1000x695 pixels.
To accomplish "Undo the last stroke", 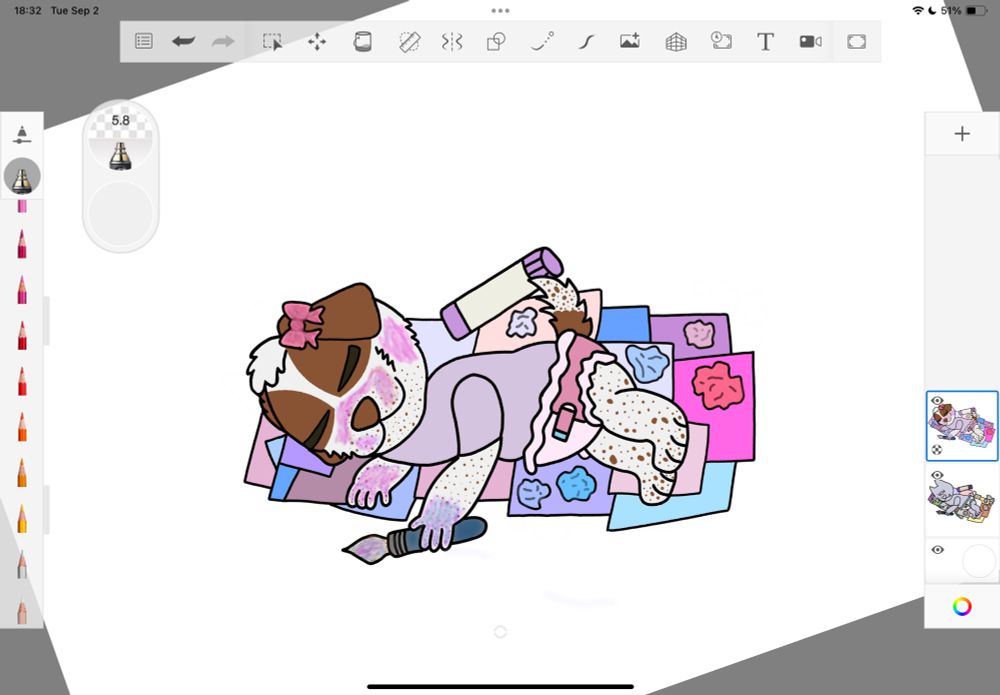I will pos(183,41).
